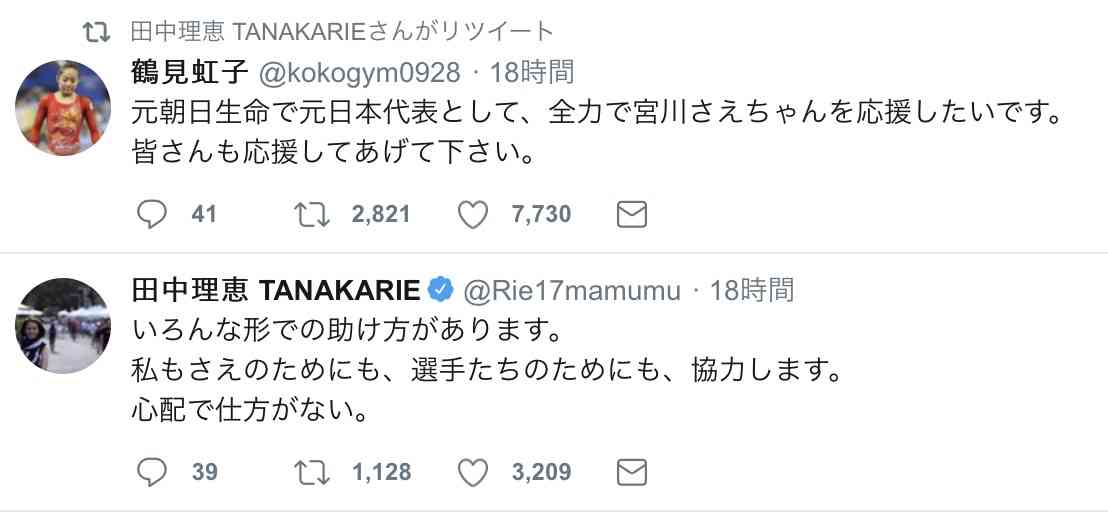This screenshot has height=518, width=1108.
Task: Click the verified badge next to TANAKARIE
Action: click(x=442, y=290)
